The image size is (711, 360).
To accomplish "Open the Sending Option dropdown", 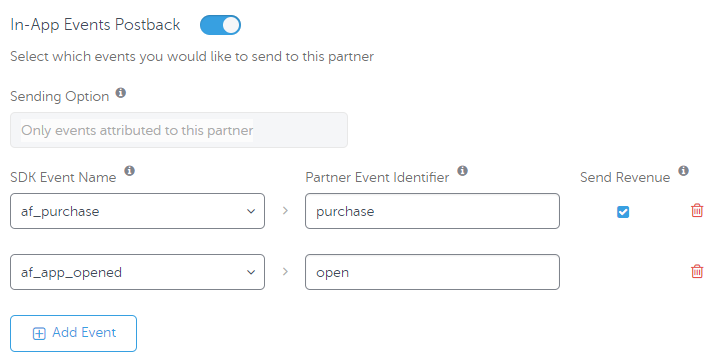I will (x=179, y=130).
